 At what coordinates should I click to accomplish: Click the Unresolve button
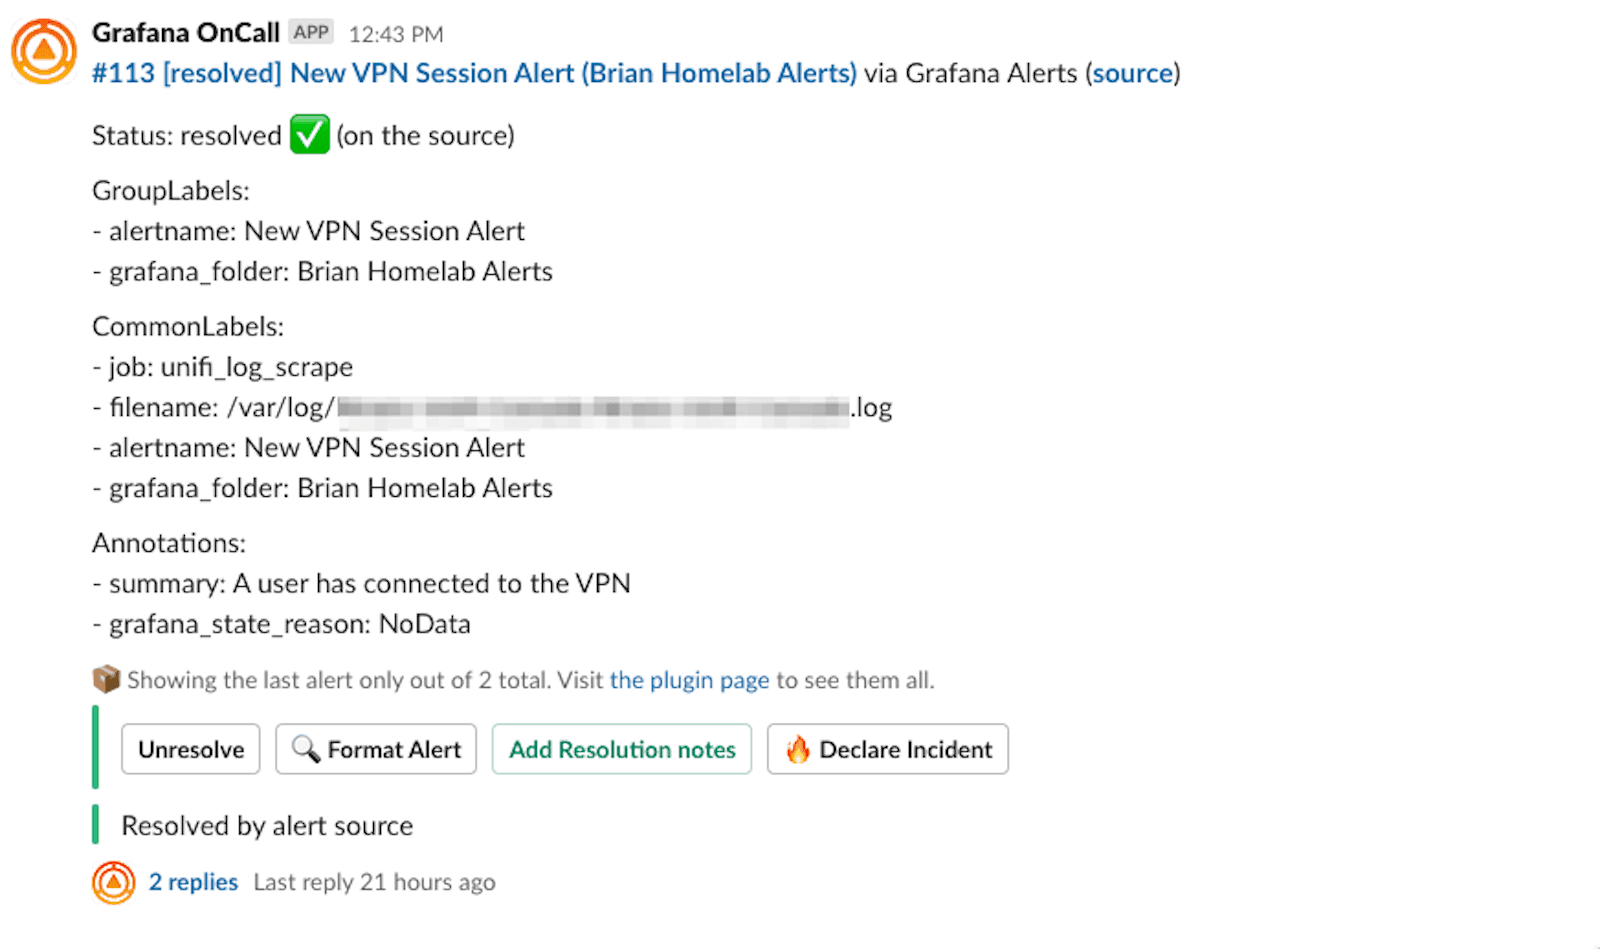click(190, 749)
